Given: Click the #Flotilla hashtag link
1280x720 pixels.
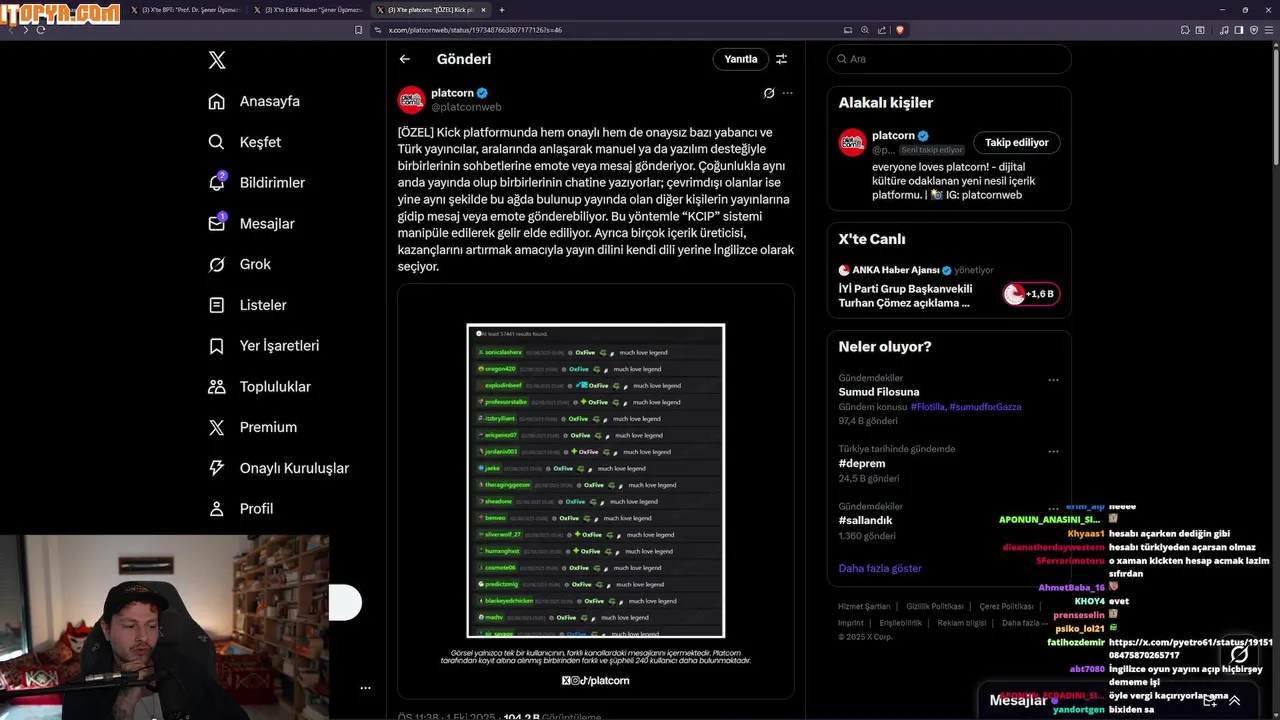Looking at the screenshot, I should pos(927,407).
